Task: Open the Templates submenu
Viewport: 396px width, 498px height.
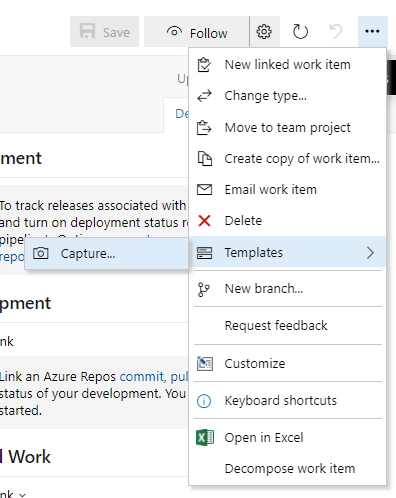Action: (287, 252)
